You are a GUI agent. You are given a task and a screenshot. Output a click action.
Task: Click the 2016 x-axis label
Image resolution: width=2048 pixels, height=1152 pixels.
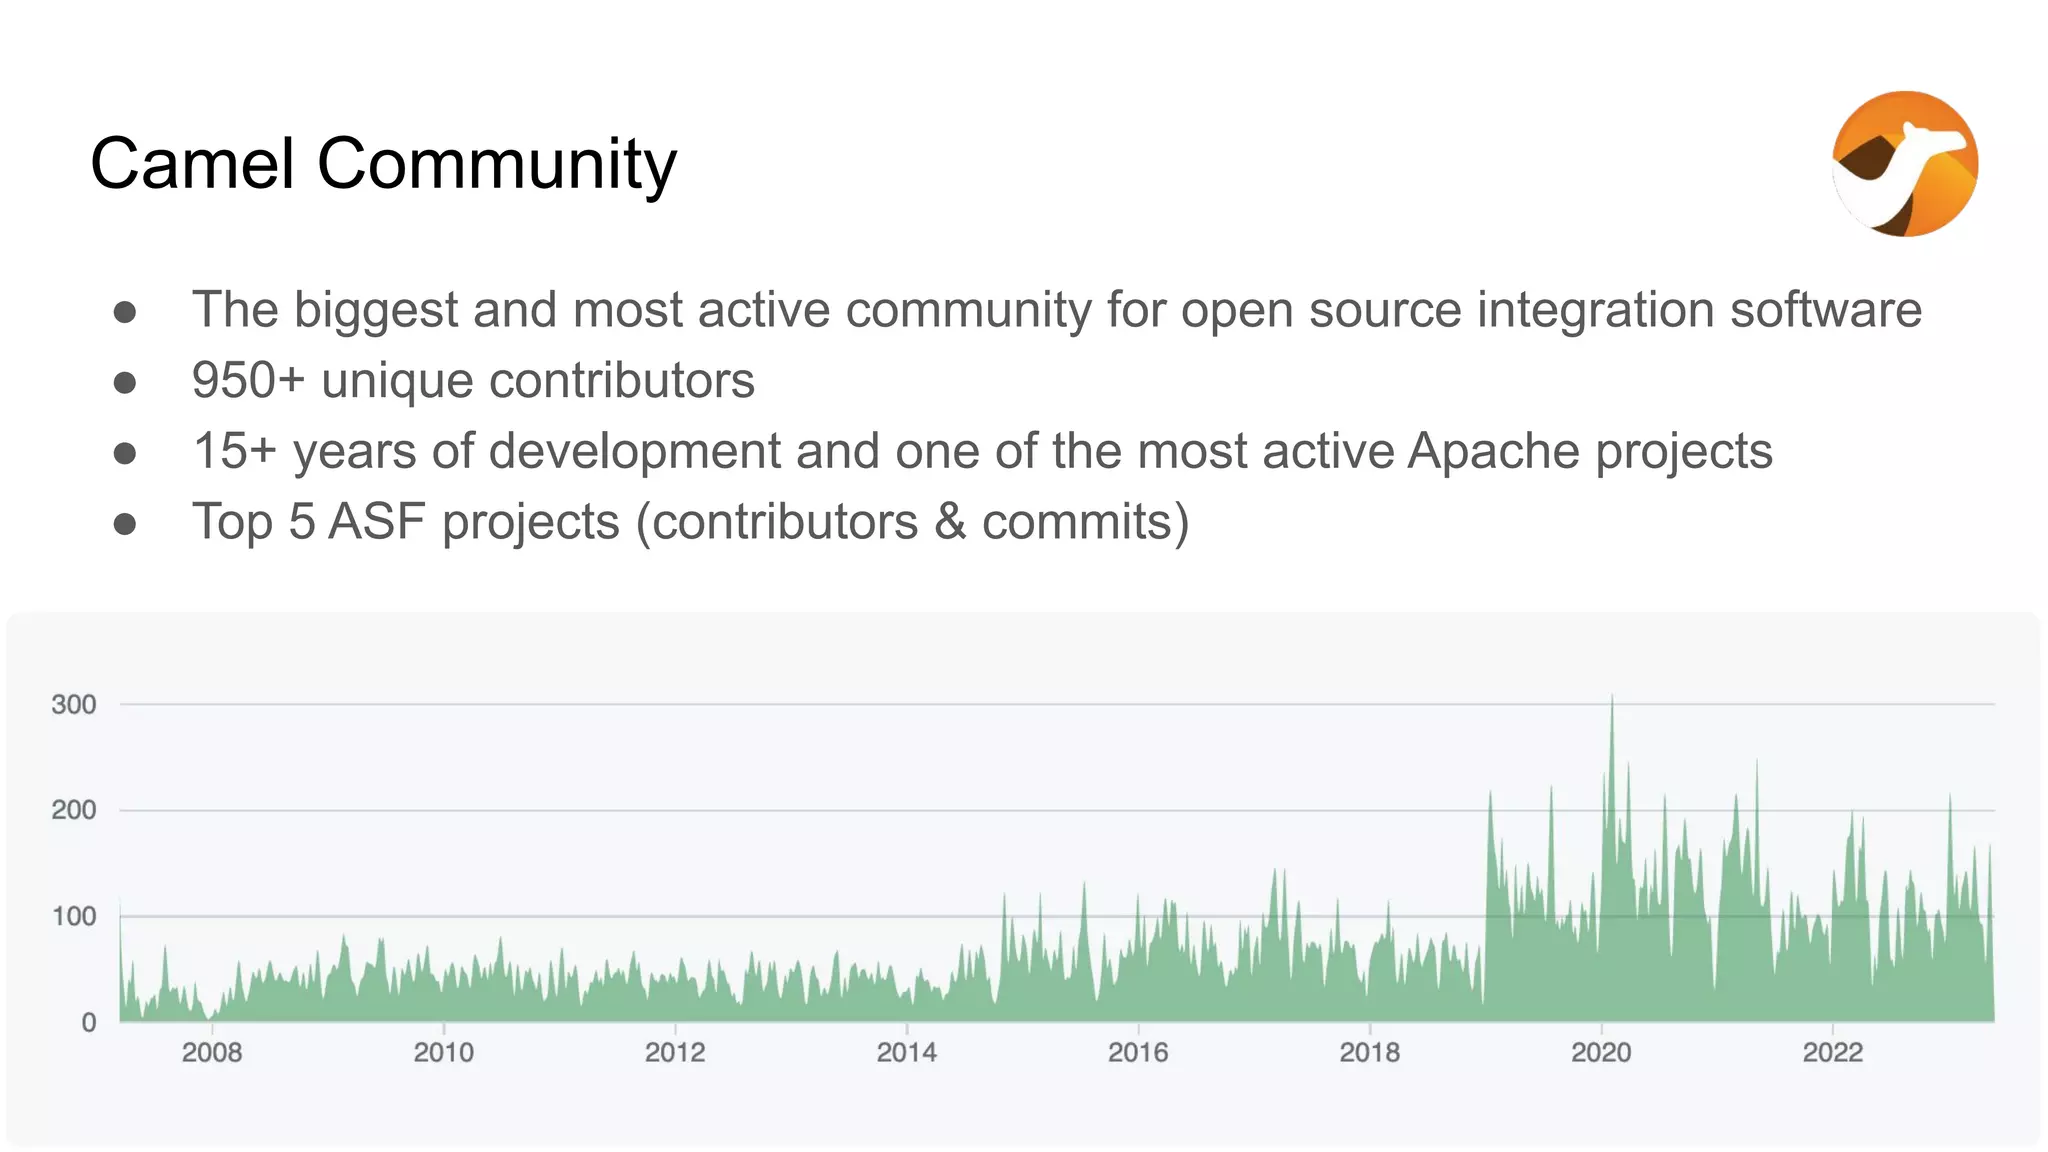(x=1138, y=1052)
